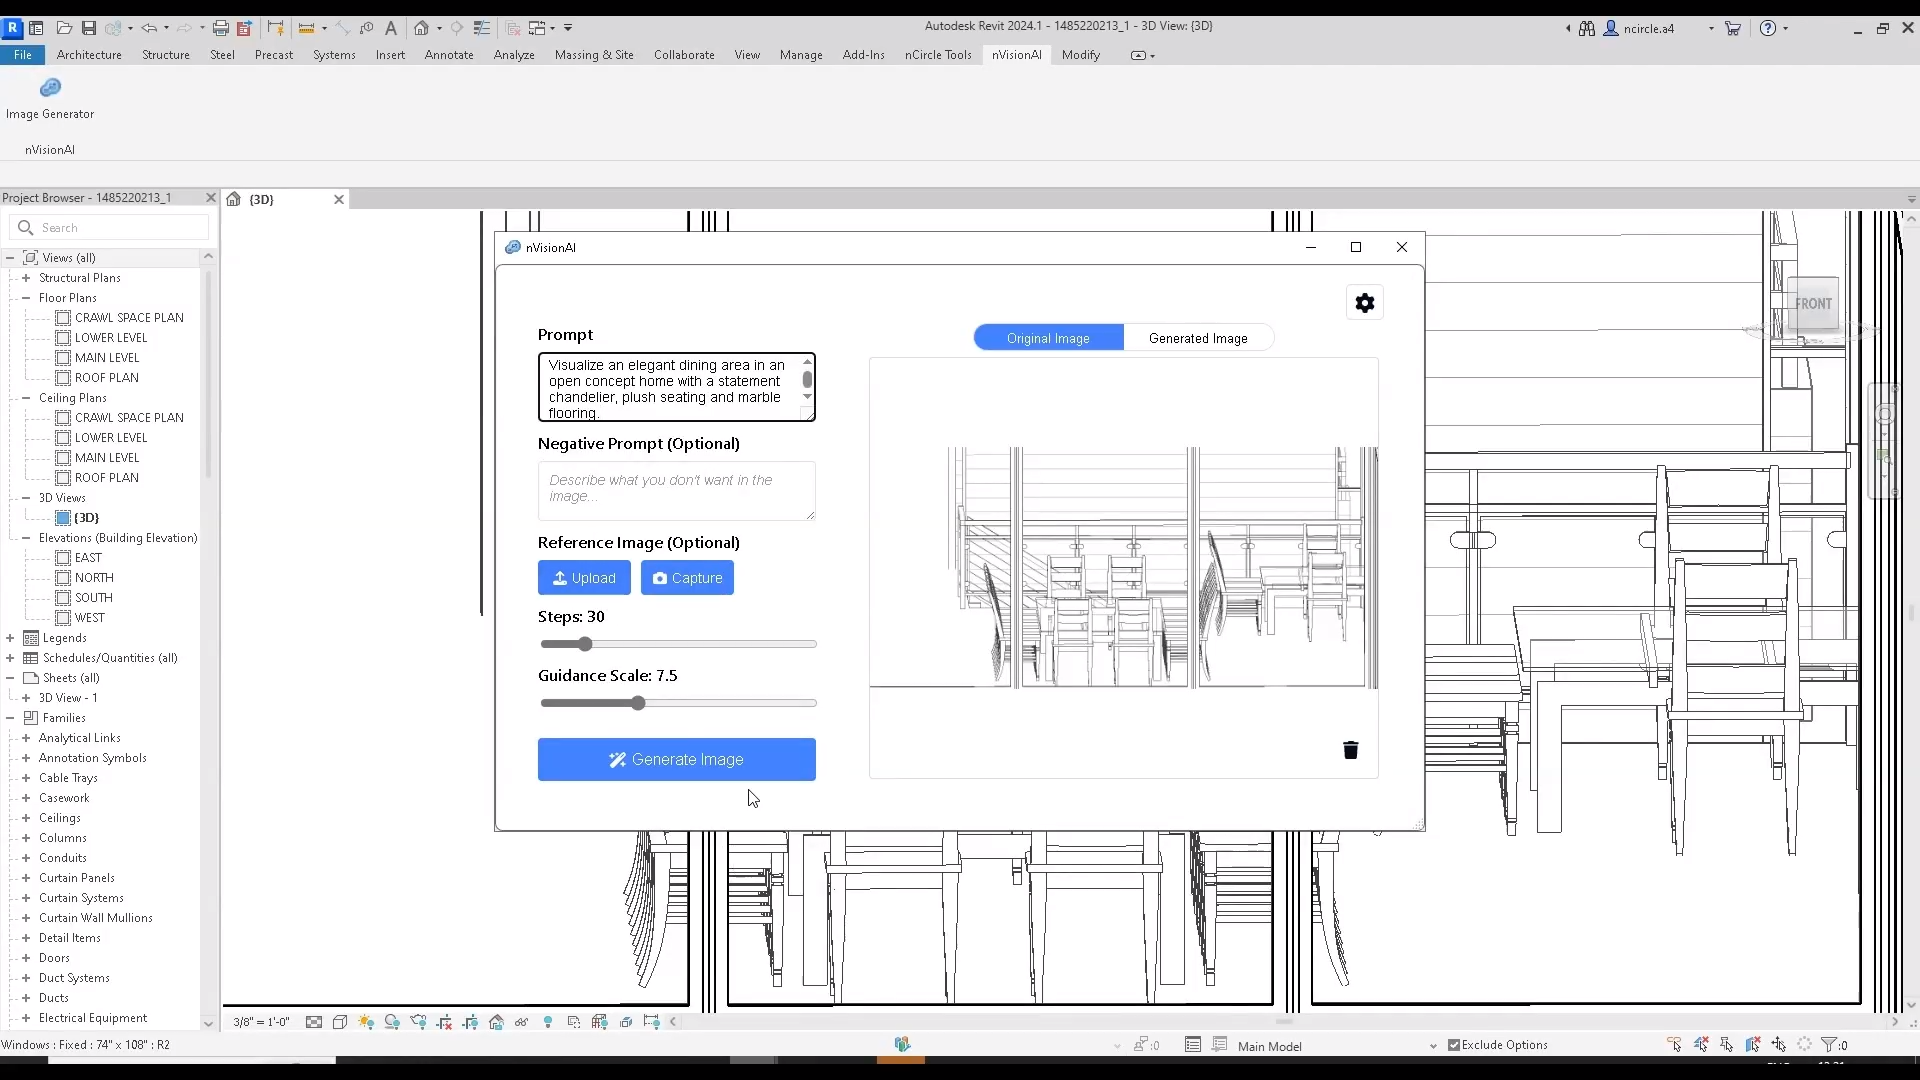
Task: Expand the Legends node in browser
Action: pos(10,638)
